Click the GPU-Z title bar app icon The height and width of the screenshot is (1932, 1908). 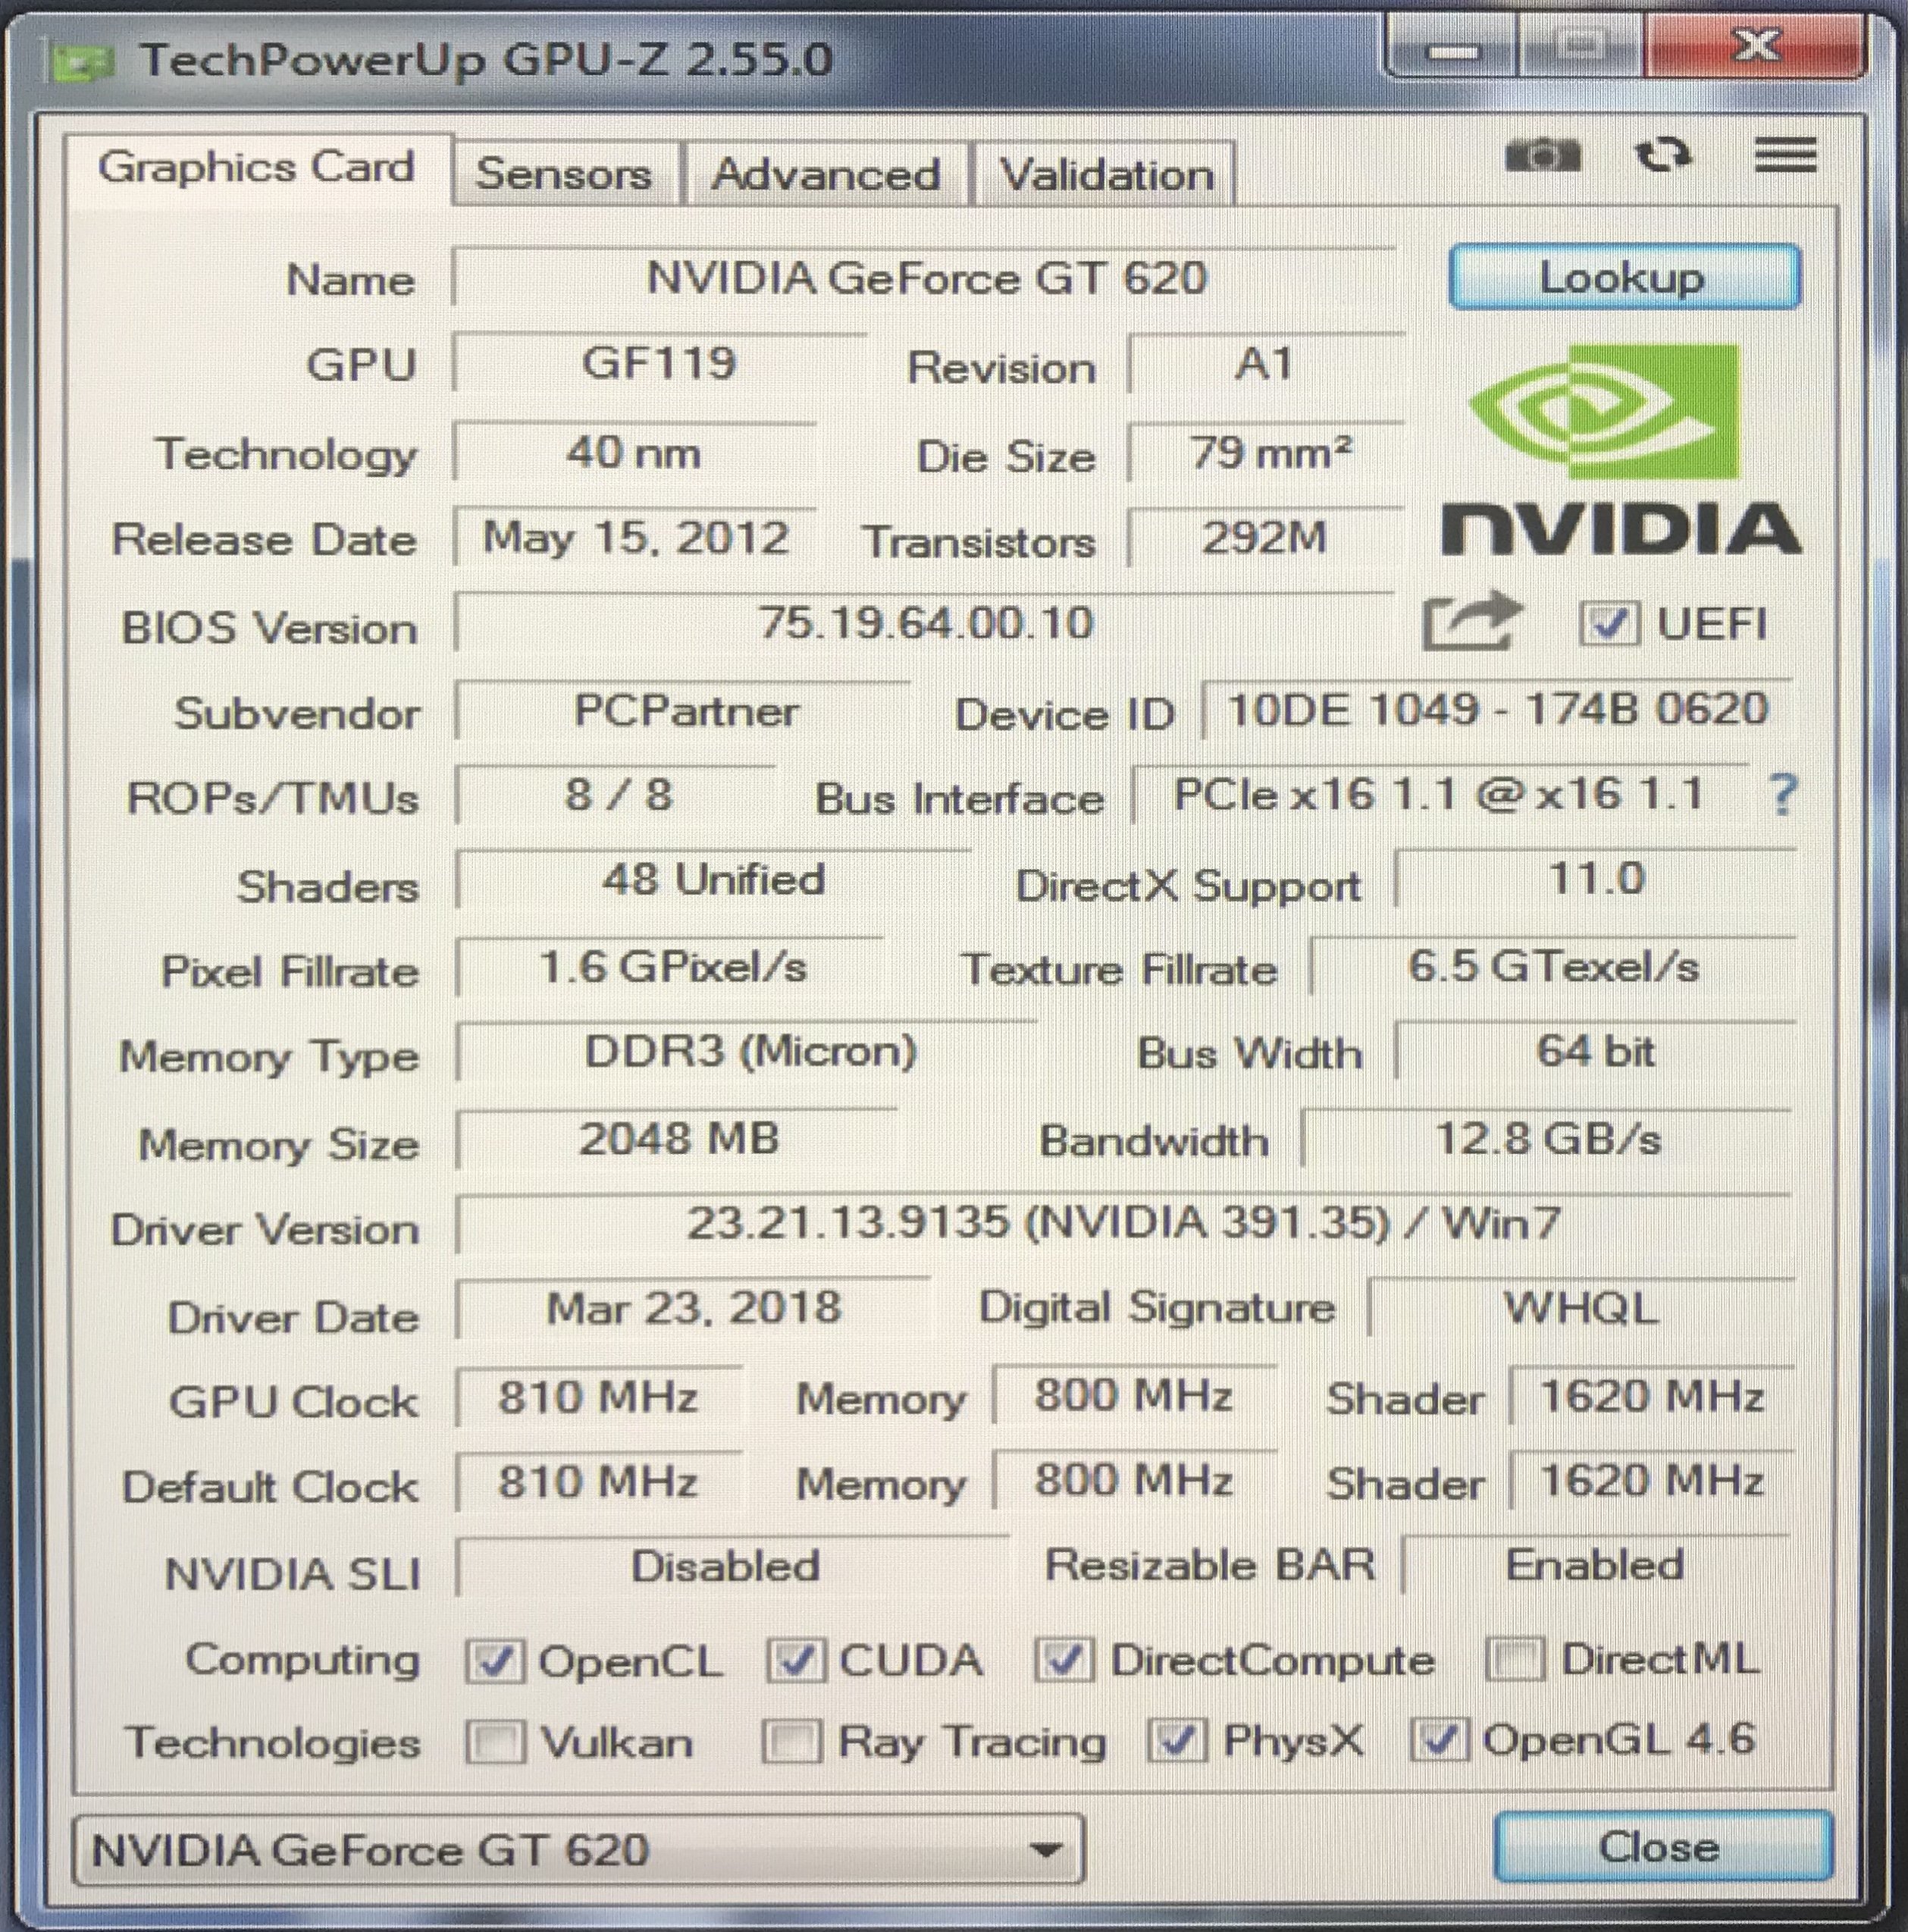(x=82, y=63)
